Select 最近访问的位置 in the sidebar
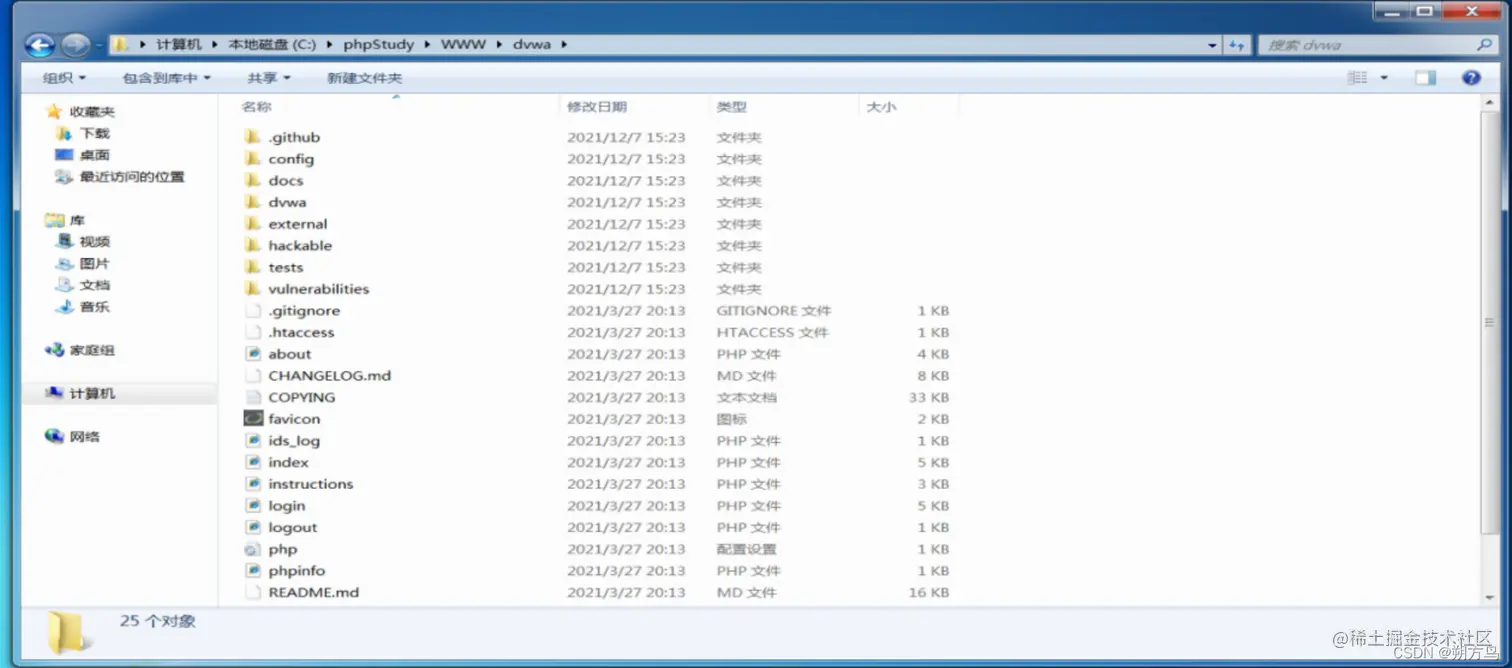 point(132,177)
